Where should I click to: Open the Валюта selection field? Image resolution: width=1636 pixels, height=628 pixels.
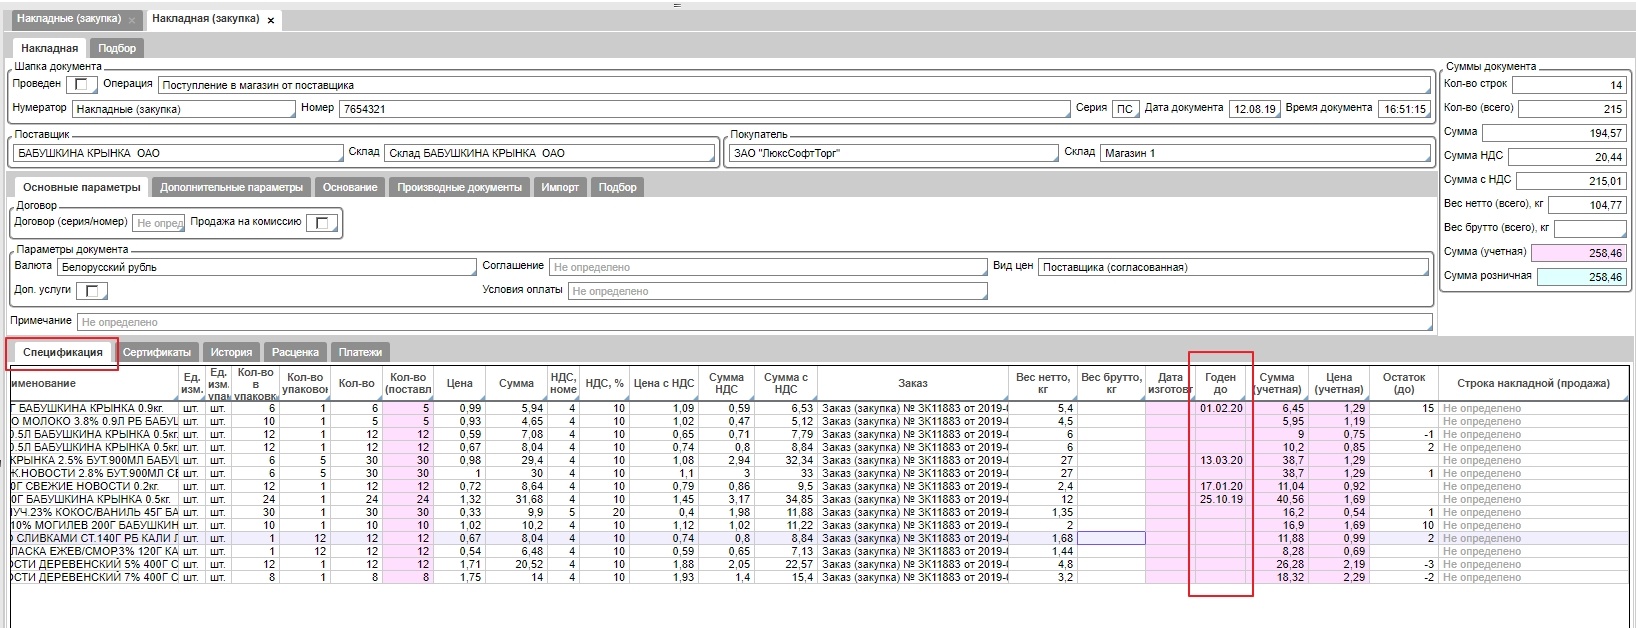pos(265,267)
